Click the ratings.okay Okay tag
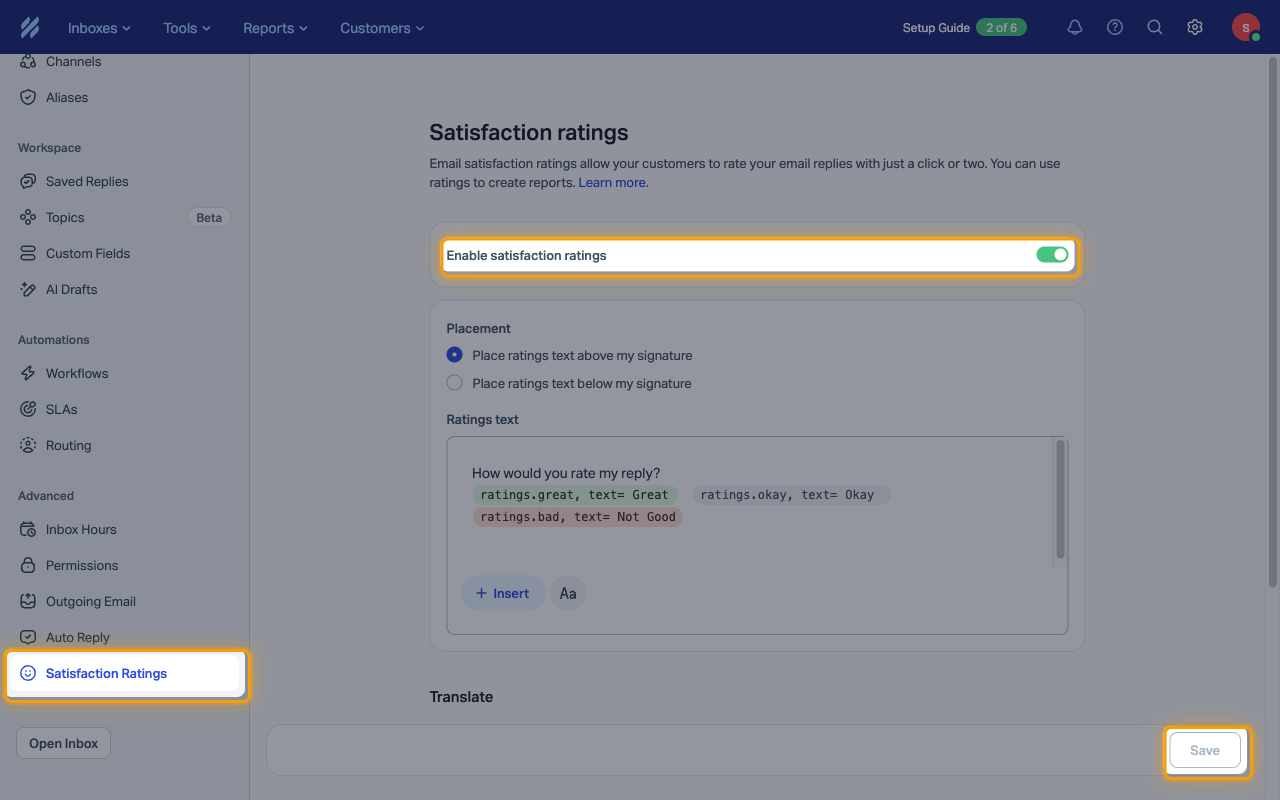The image size is (1280, 800). click(791, 495)
